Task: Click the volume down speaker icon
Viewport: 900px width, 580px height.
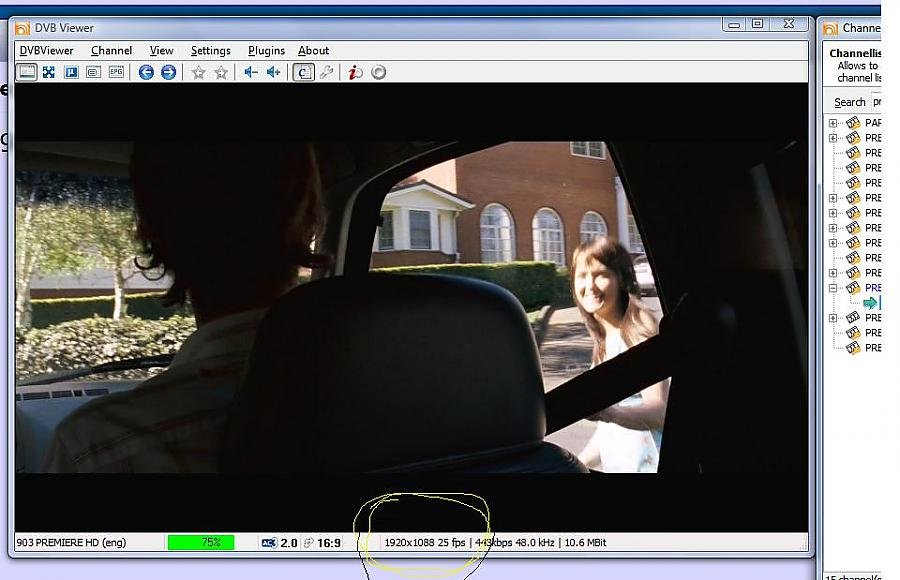Action: tap(251, 72)
